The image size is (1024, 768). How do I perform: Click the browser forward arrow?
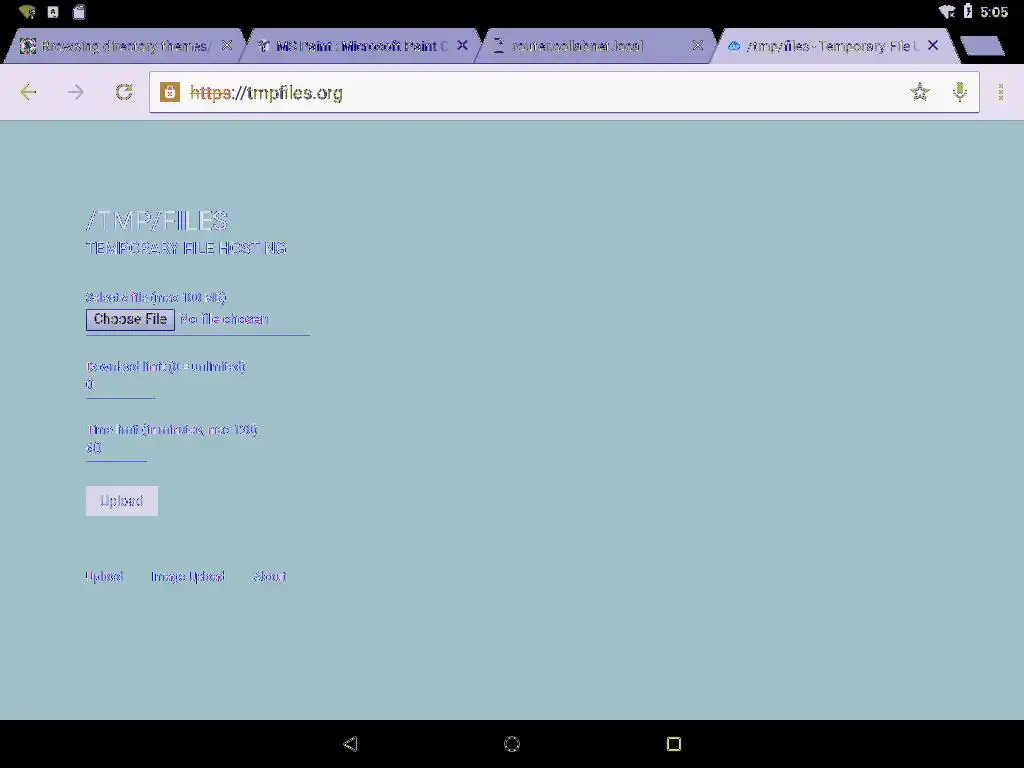point(76,92)
